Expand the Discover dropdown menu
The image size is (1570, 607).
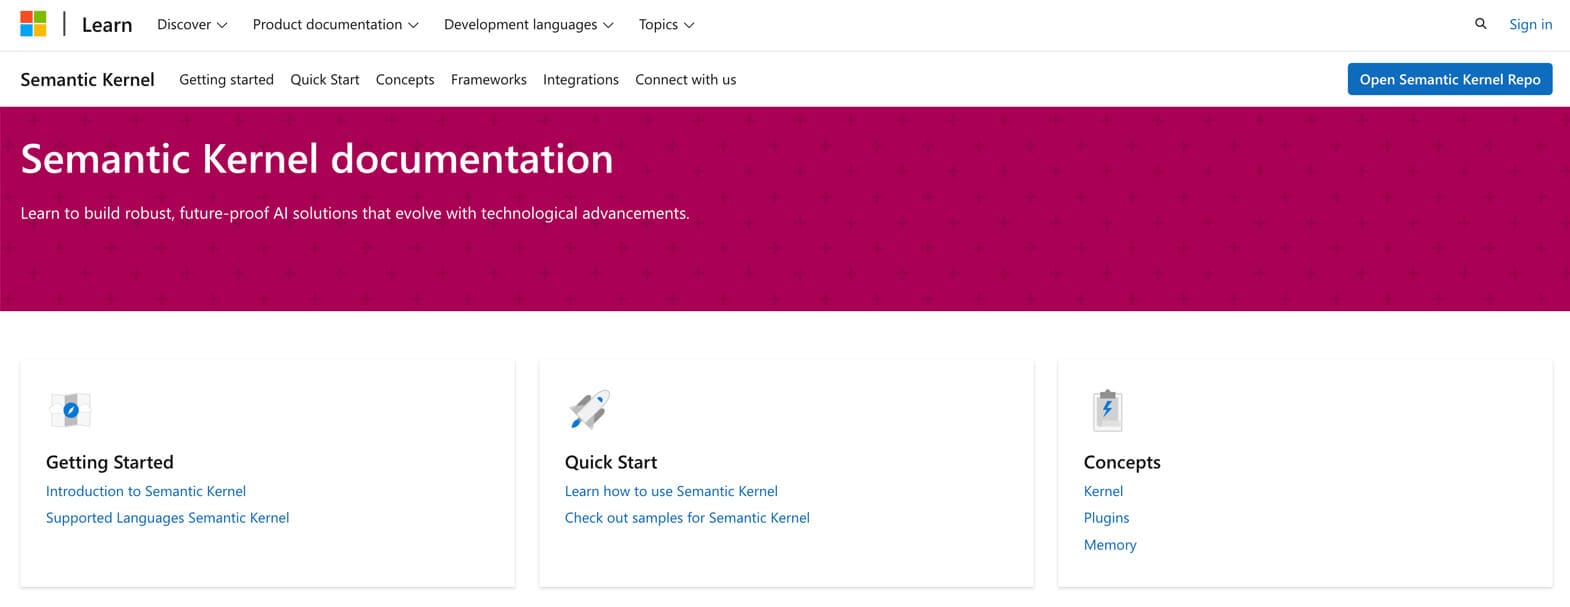point(192,24)
